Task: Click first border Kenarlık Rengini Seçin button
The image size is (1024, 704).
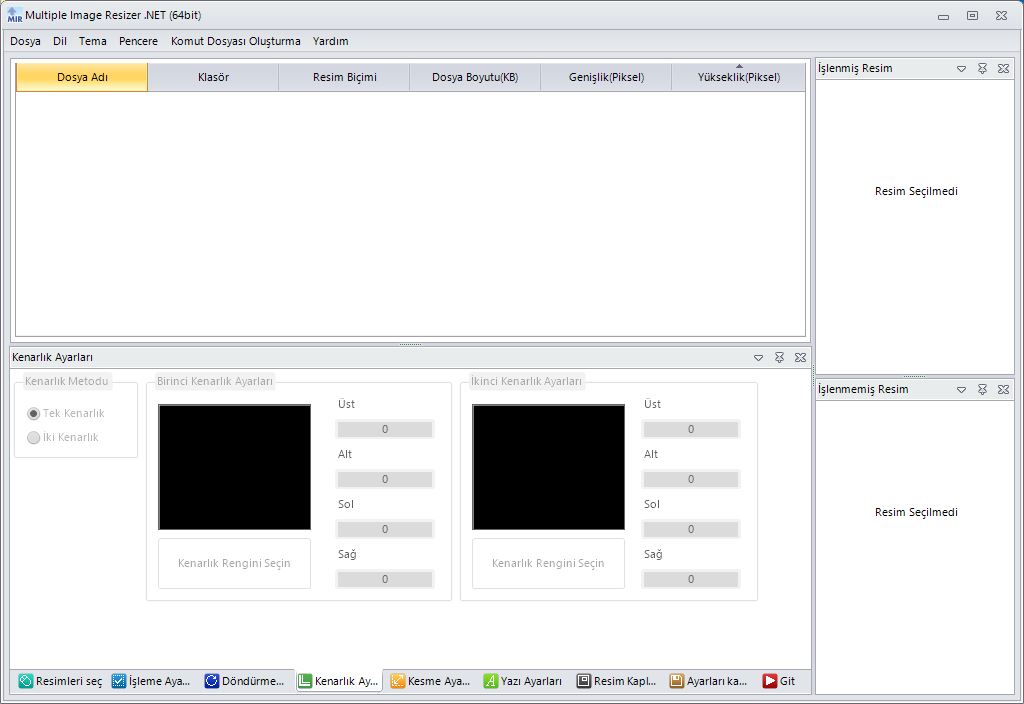Action: [234, 563]
